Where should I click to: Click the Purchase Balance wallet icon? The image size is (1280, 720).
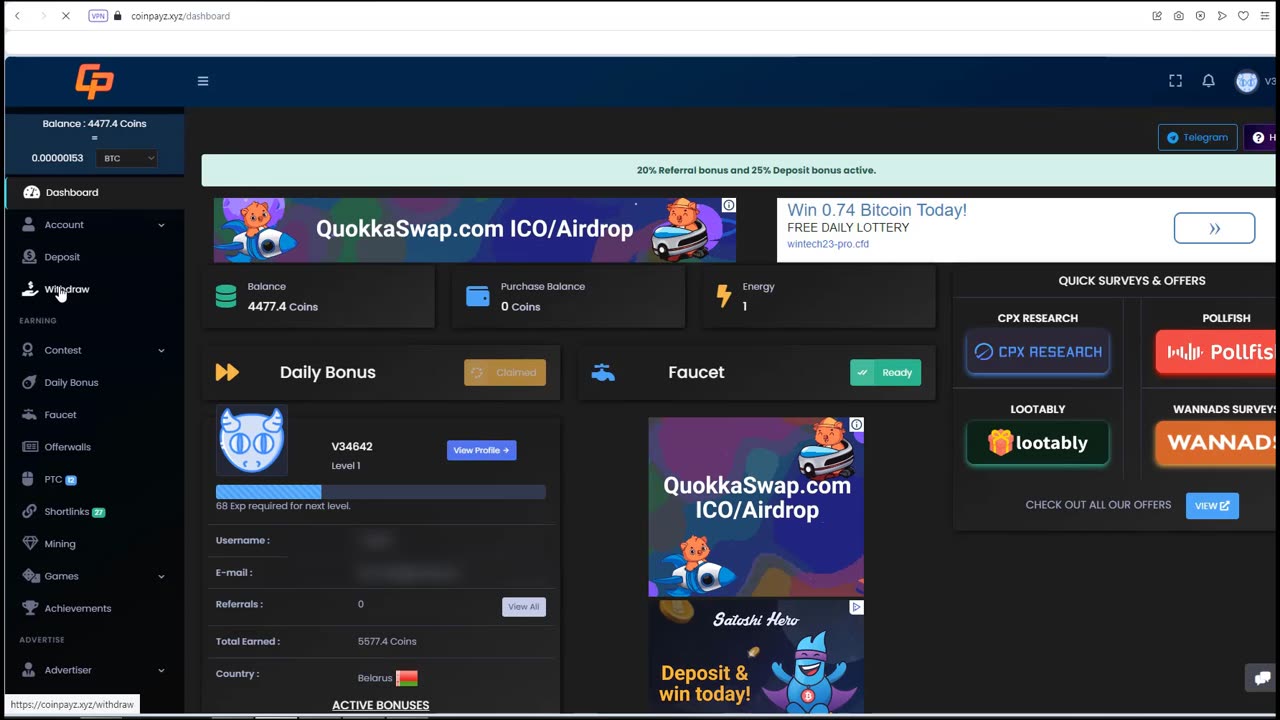(478, 296)
